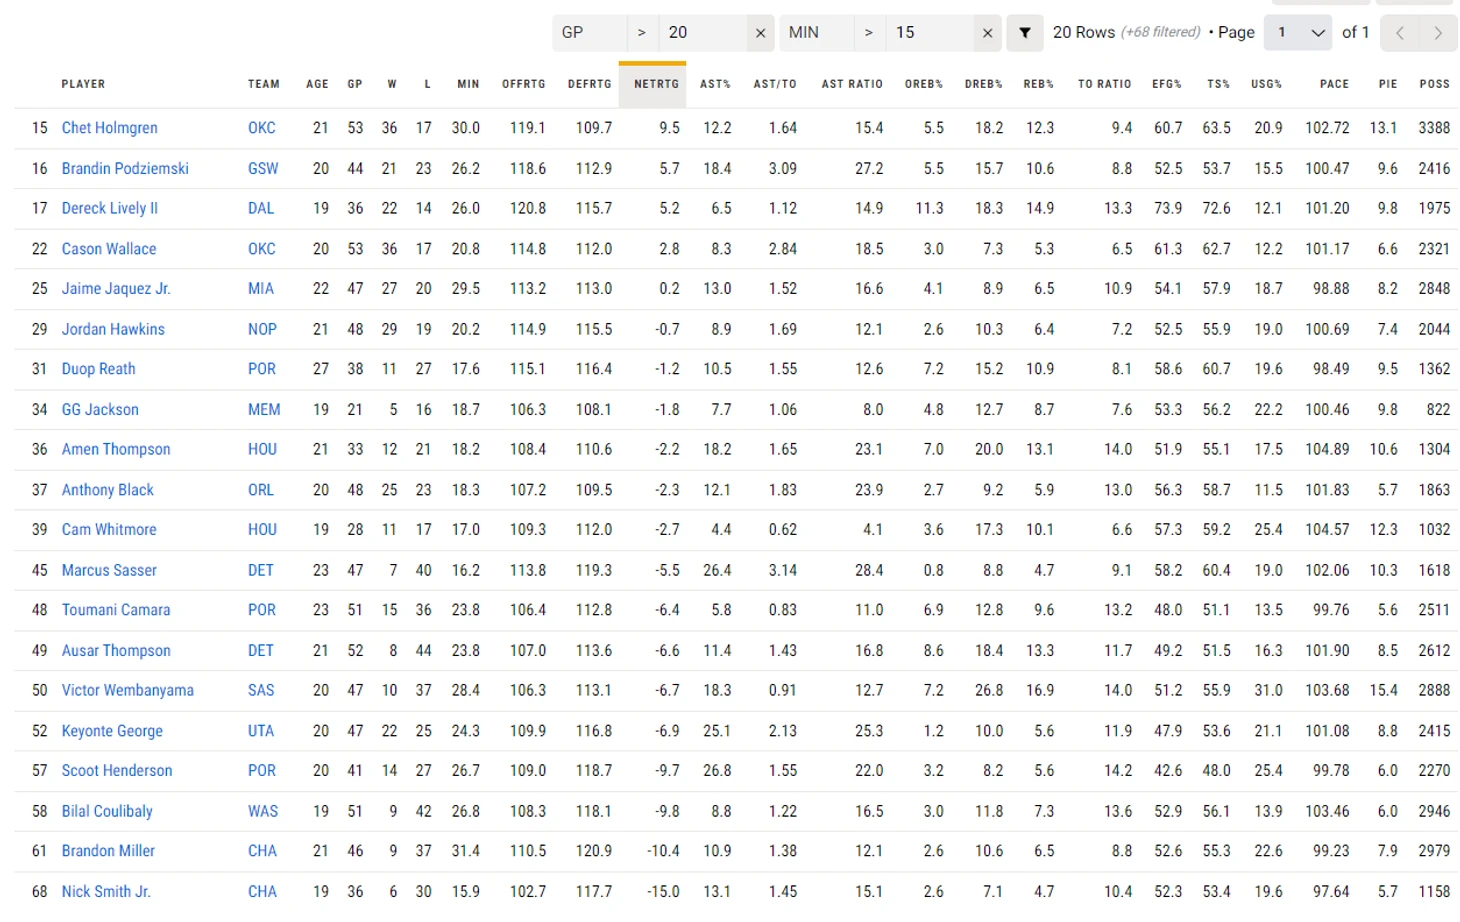This screenshot has height=922, width=1460.
Task: Open Marcus Sasser player link
Action: [x=109, y=570]
